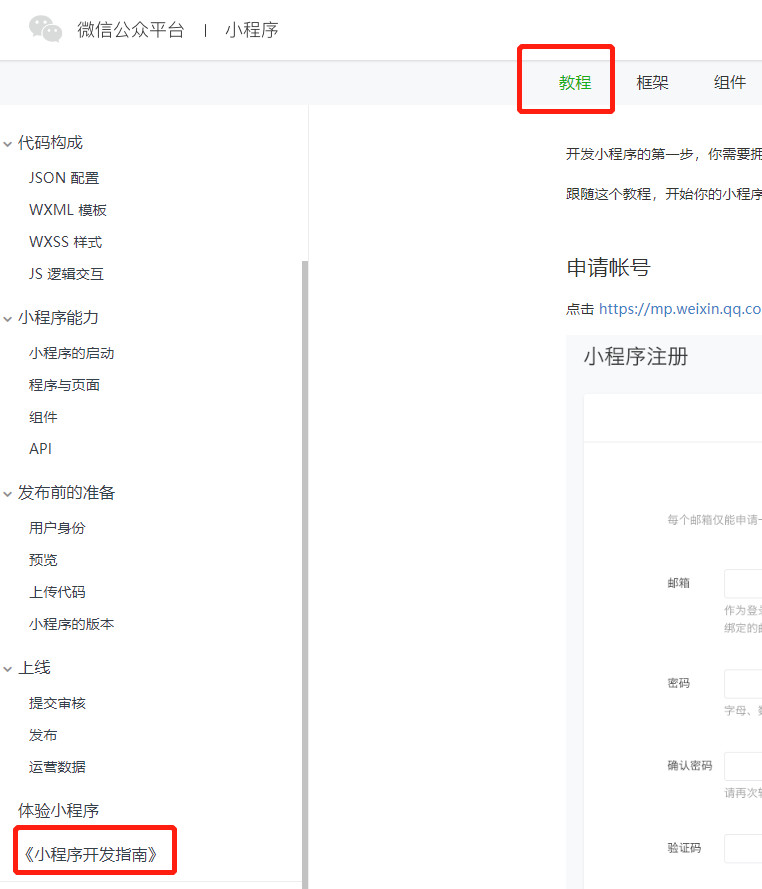Open 发布 under 上线 in the sidebar
Image resolution: width=762 pixels, height=889 pixels.
[x=43, y=735]
